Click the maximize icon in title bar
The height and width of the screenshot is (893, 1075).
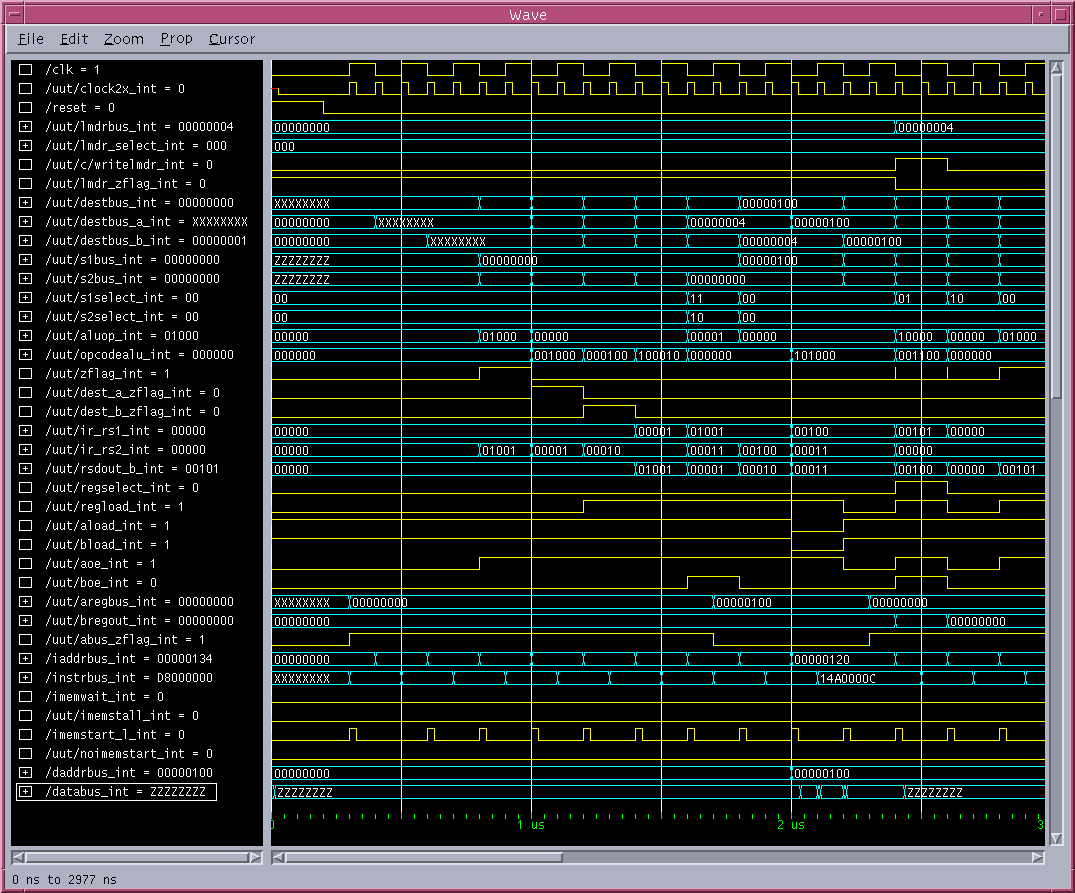(1060, 14)
